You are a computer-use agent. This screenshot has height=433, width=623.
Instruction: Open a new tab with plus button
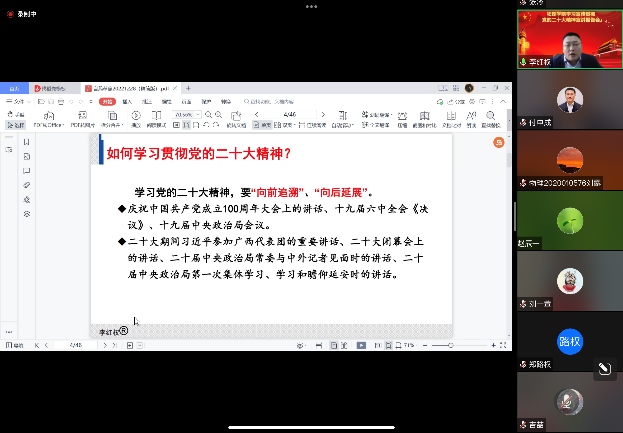(x=188, y=88)
